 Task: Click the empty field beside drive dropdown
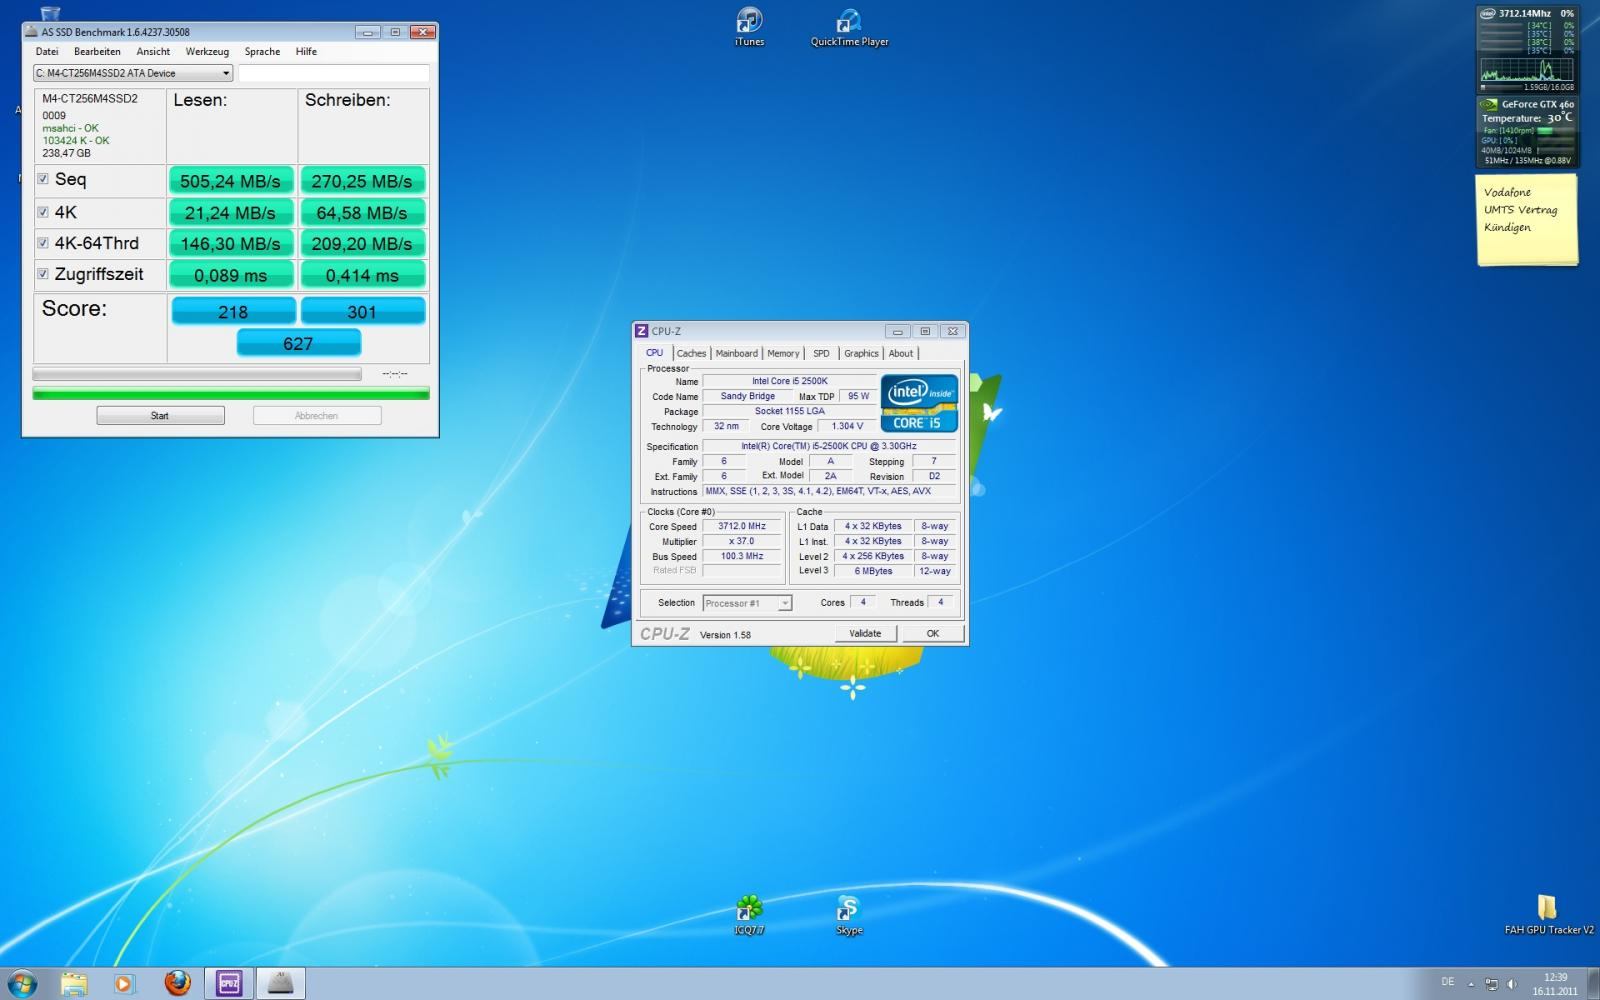[x=334, y=73]
